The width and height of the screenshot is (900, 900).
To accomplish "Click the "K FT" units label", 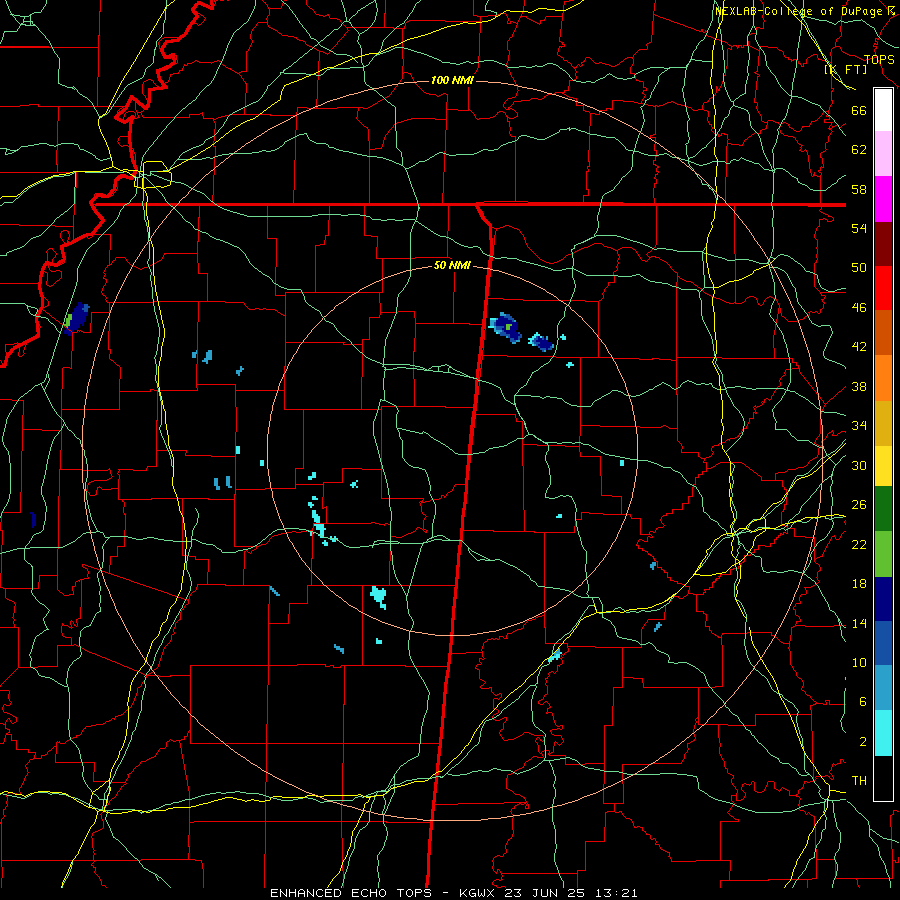I will (845, 69).
